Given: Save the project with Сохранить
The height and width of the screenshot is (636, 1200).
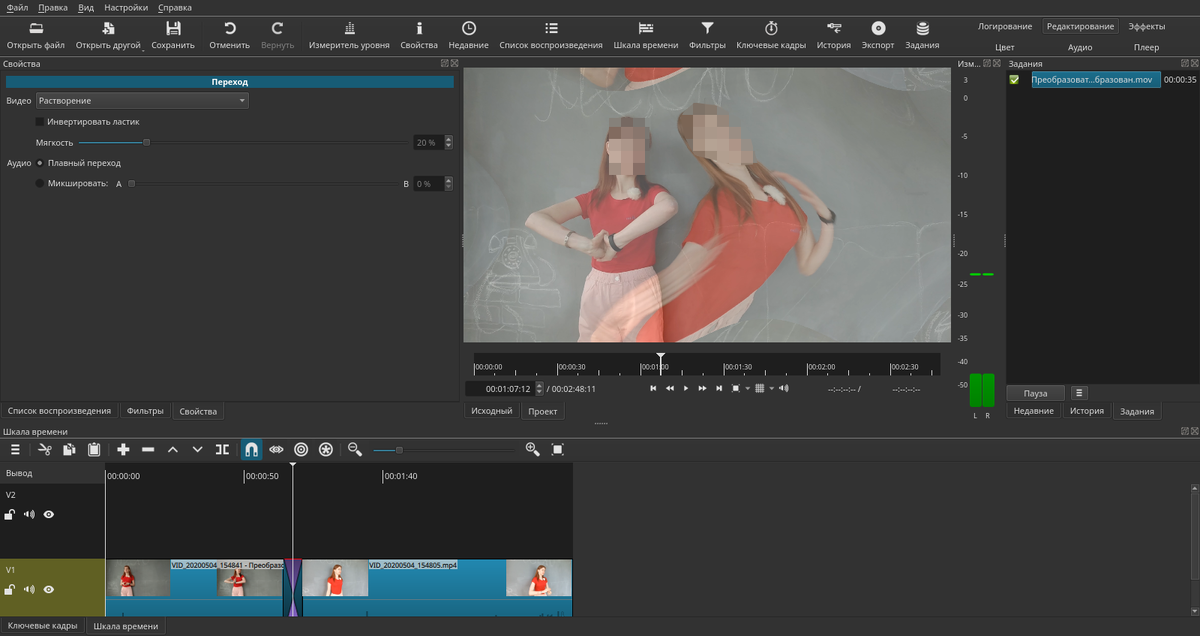Looking at the screenshot, I should (173, 35).
